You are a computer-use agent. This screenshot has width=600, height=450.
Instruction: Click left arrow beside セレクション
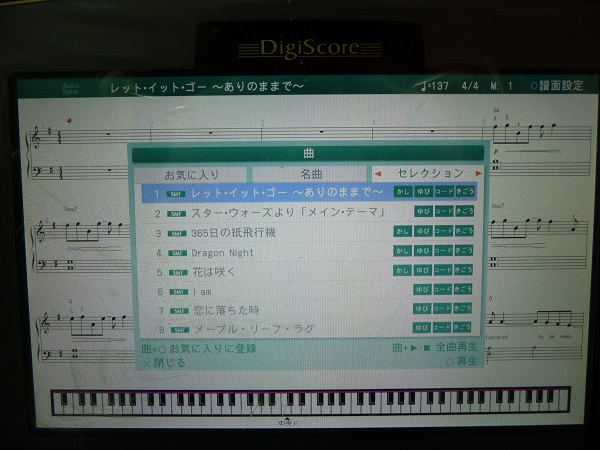tap(377, 173)
